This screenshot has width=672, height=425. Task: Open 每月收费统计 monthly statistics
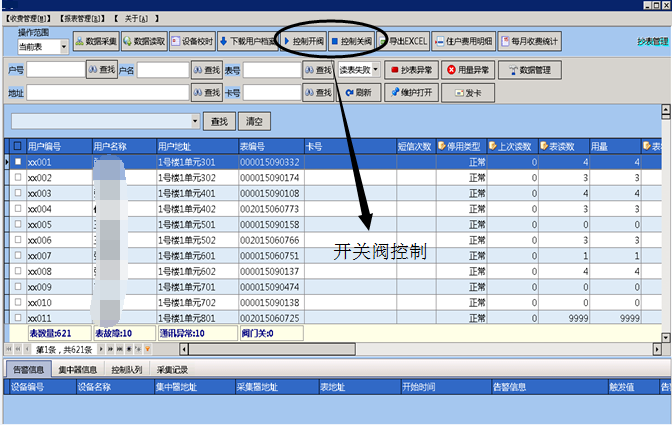pyautogui.click(x=530, y=41)
